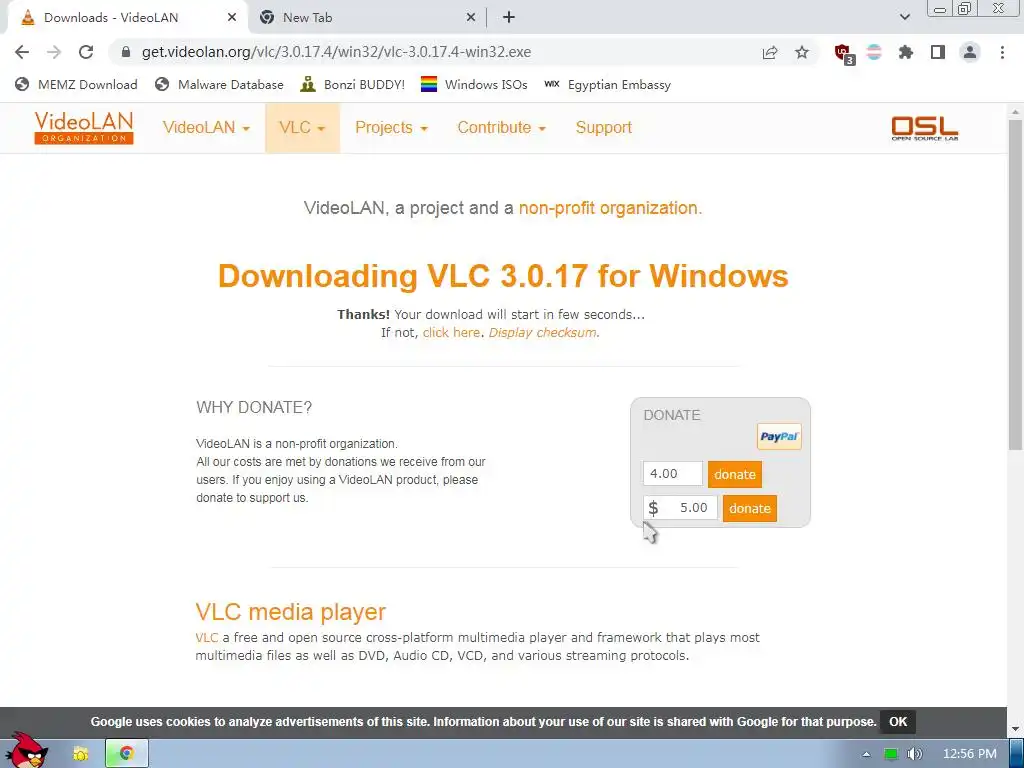Open Chrome three-dot menu
The image size is (1024, 768).
click(x=1002, y=52)
